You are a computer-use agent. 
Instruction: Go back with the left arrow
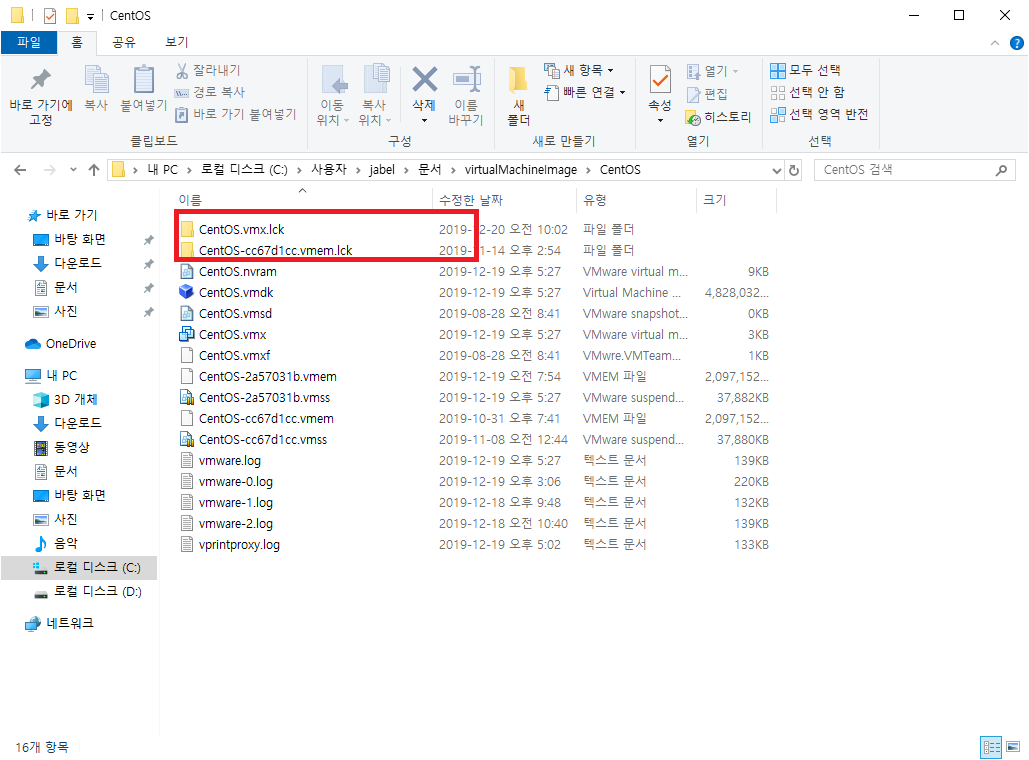point(20,170)
